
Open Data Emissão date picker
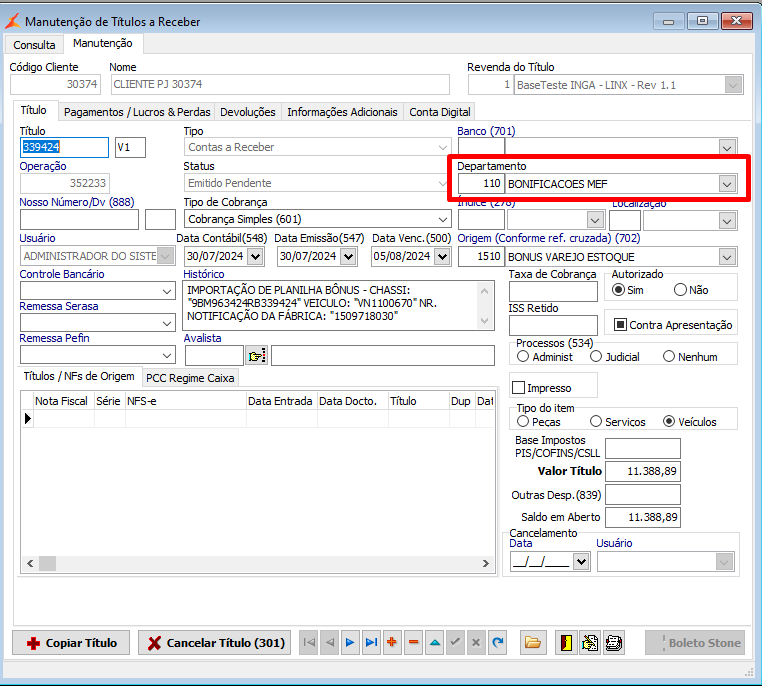(x=348, y=256)
